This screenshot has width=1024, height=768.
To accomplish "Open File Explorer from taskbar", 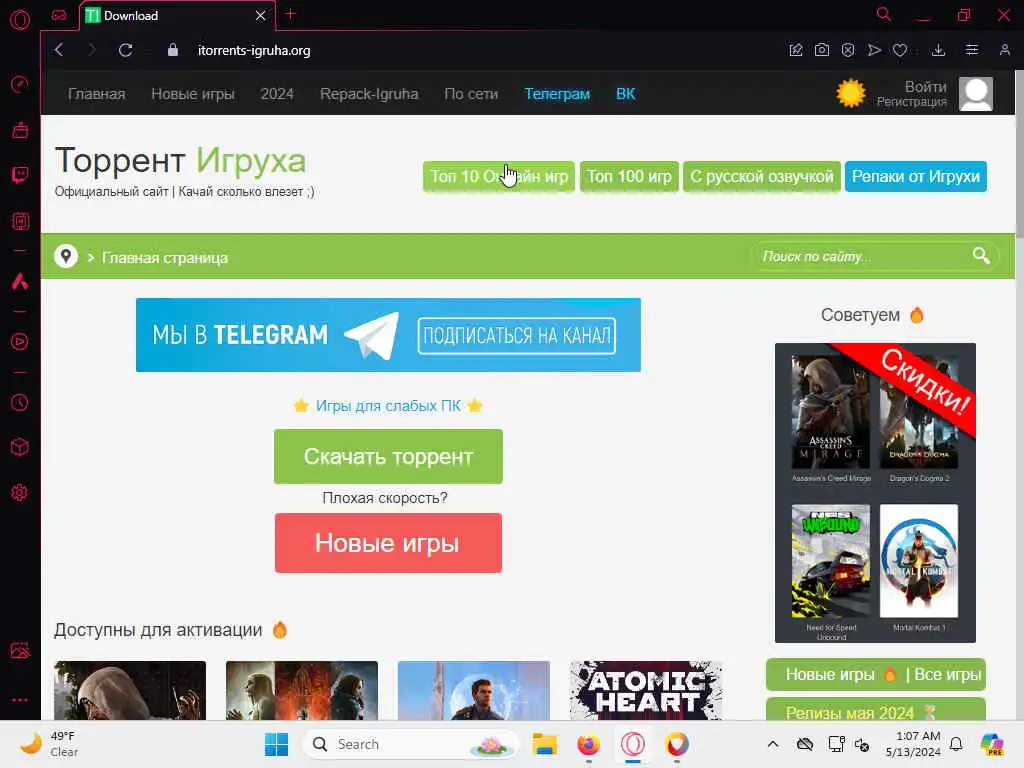I will [544, 744].
